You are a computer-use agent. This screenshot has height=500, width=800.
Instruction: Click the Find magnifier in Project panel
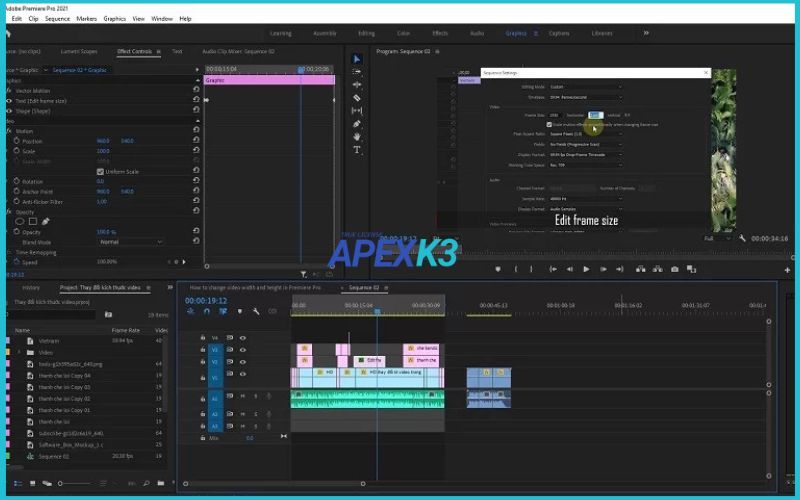pos(146,483)
